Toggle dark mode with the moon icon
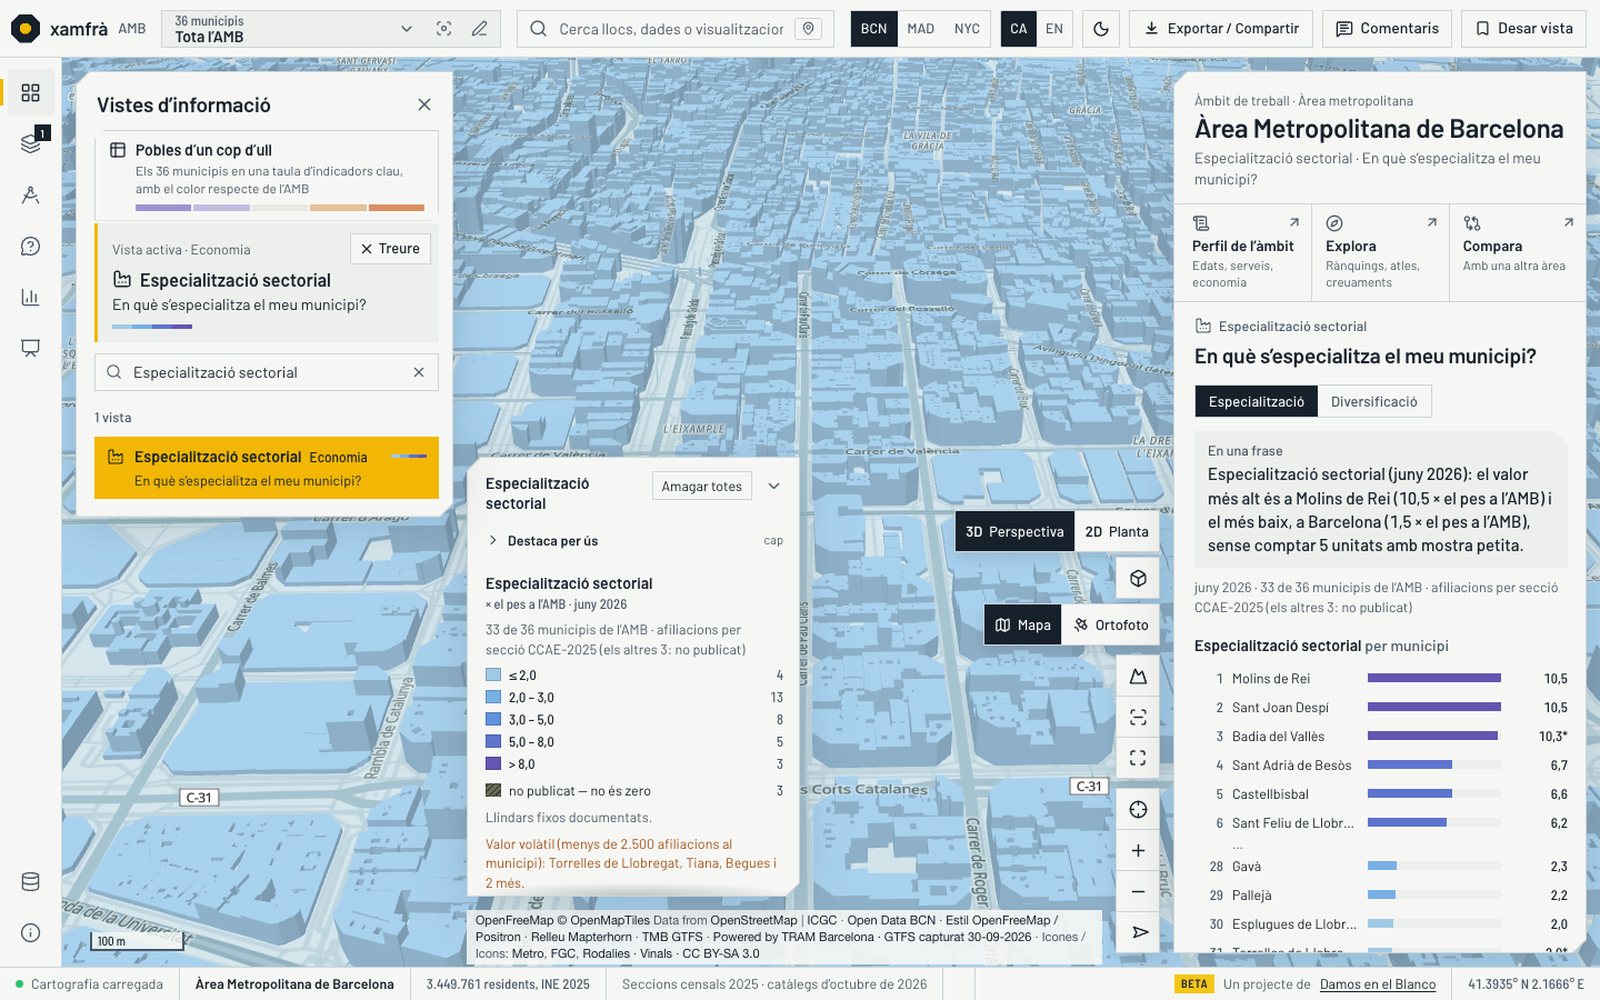This screenshot has height=1000, width=1600. tap(1101, 29)
